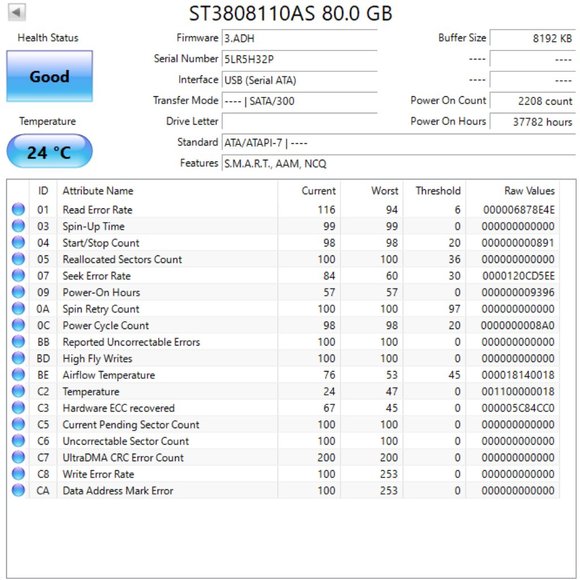Click raw value 00006878E4E
The width and height of the screenshot is (580, 580).
[x=519, y=210]
